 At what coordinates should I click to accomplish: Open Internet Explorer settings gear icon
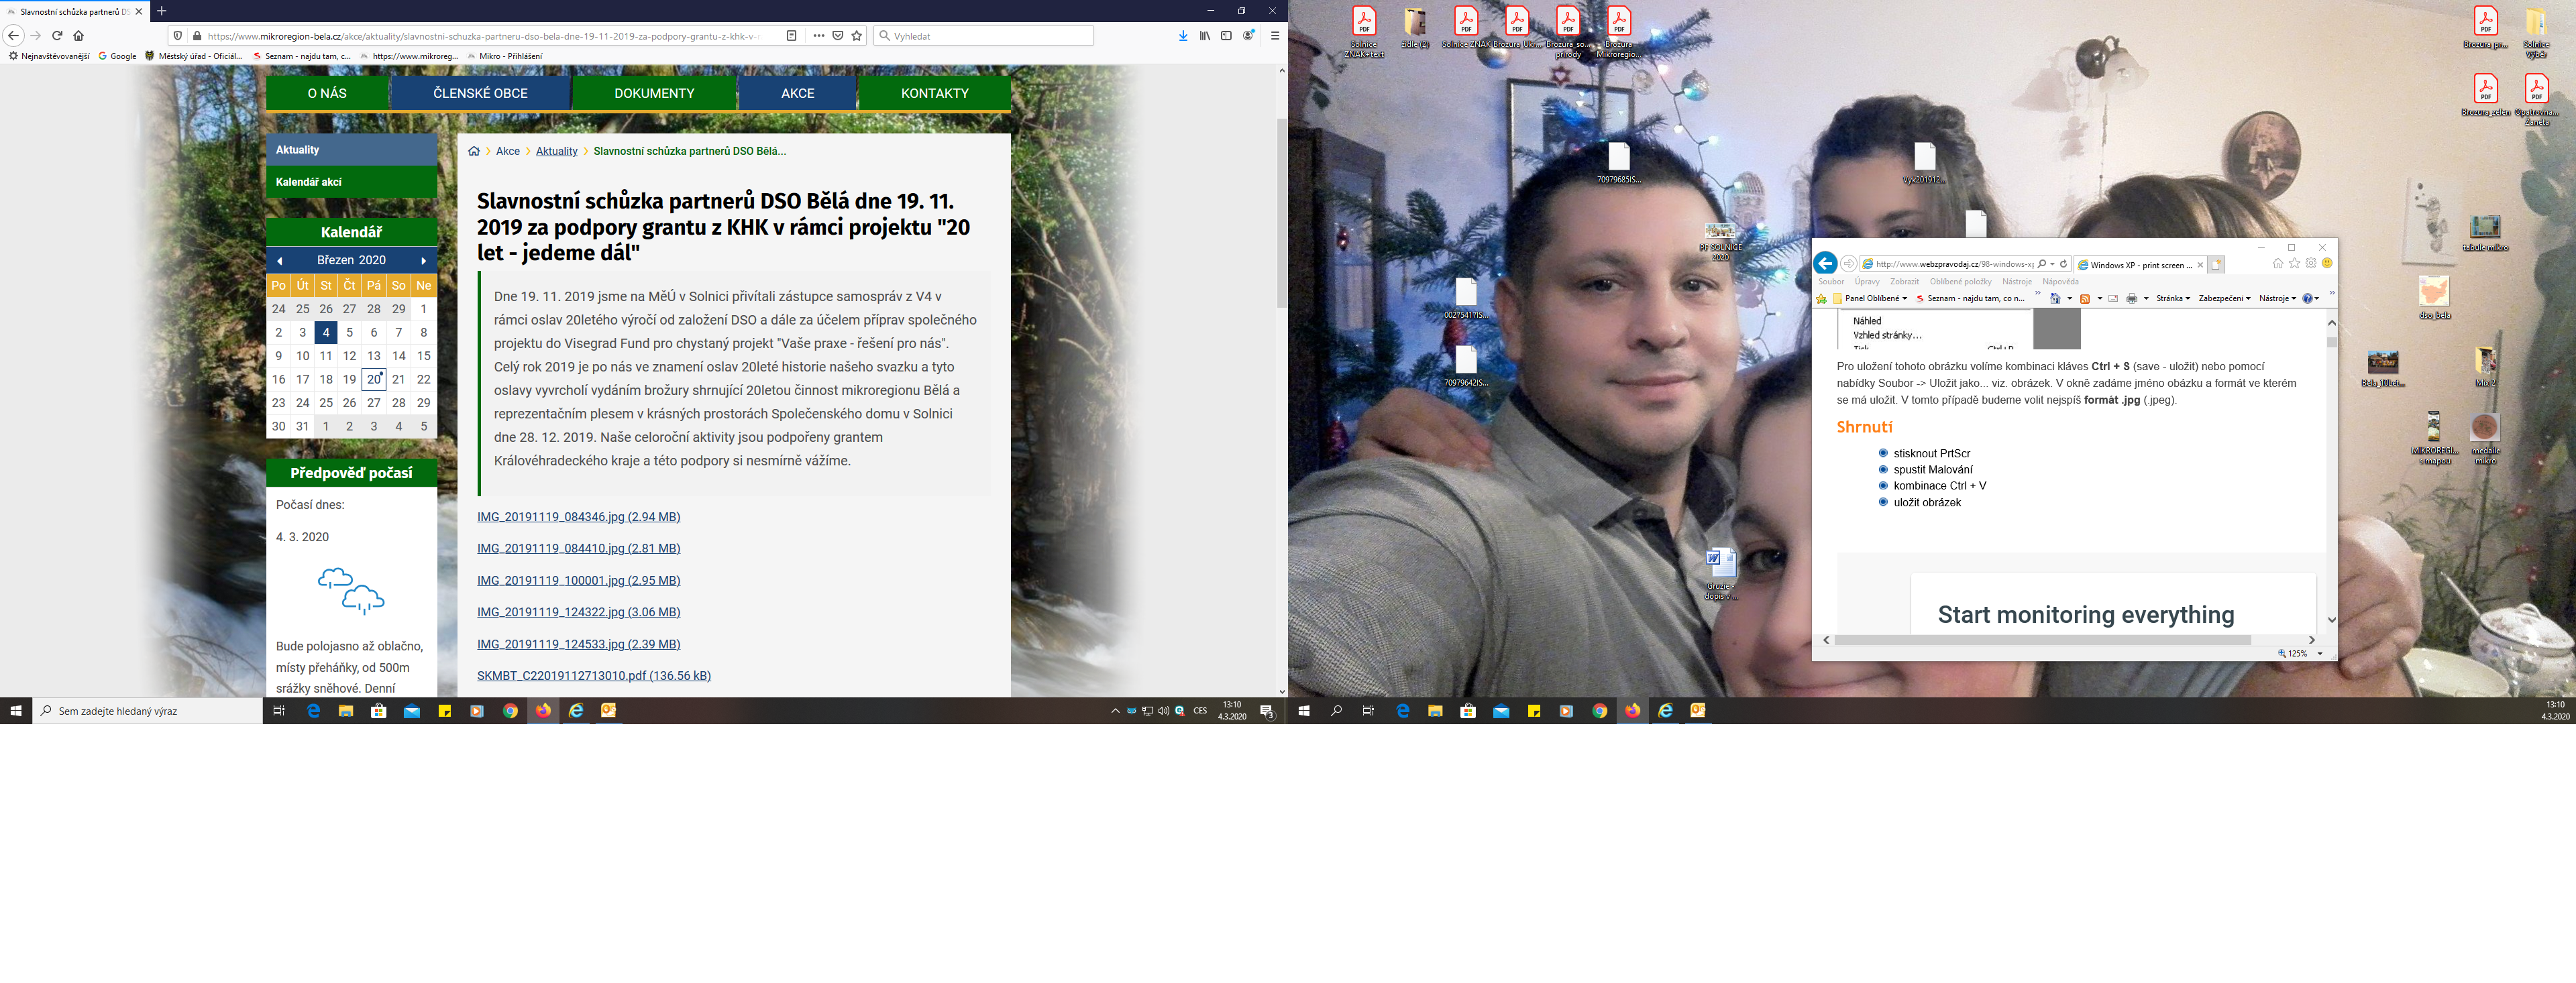2311,264
